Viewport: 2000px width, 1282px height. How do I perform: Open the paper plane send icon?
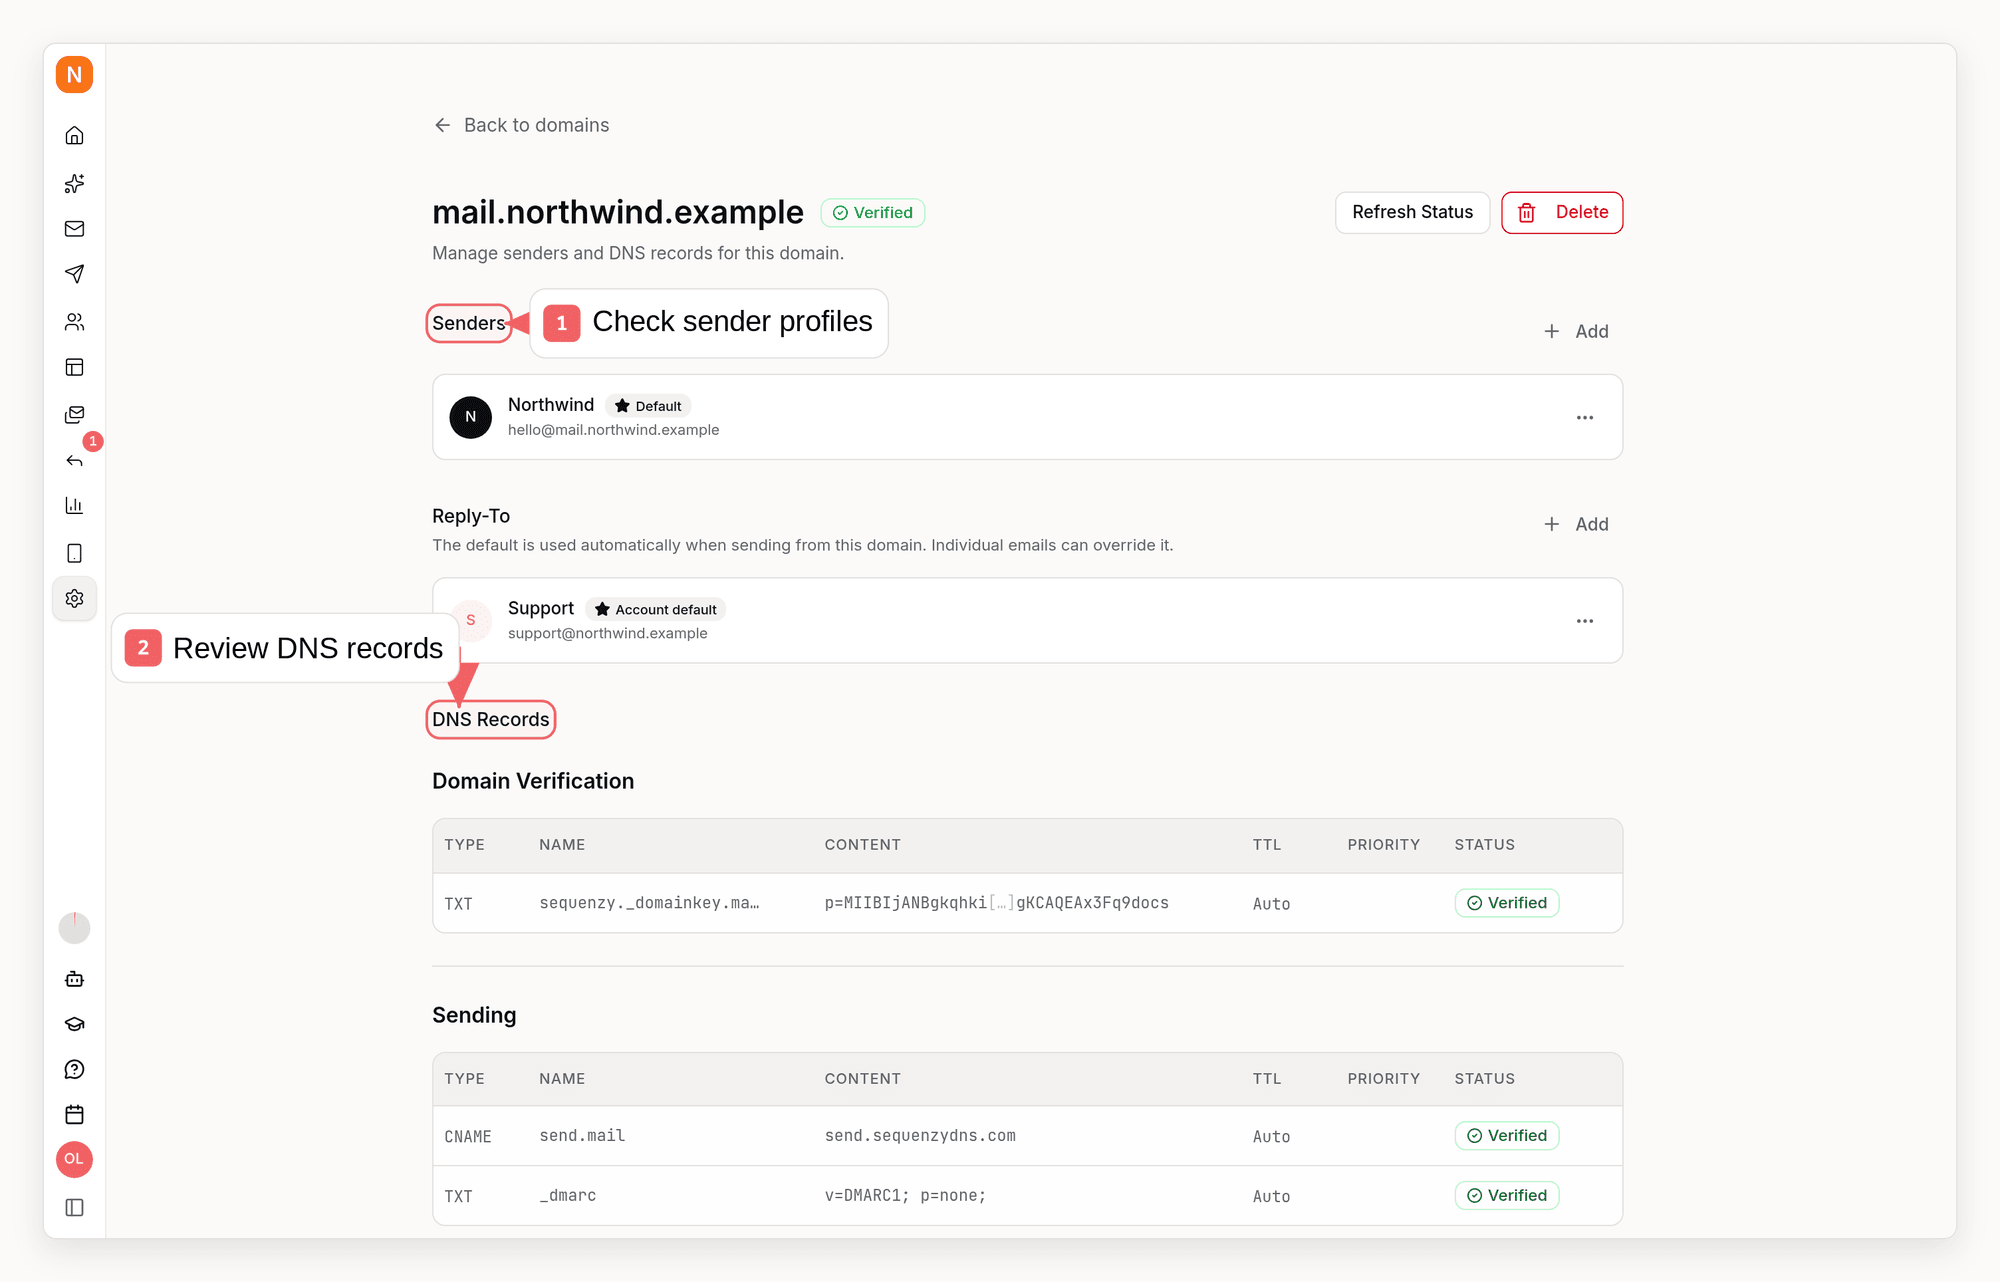[x=74, y=274]
